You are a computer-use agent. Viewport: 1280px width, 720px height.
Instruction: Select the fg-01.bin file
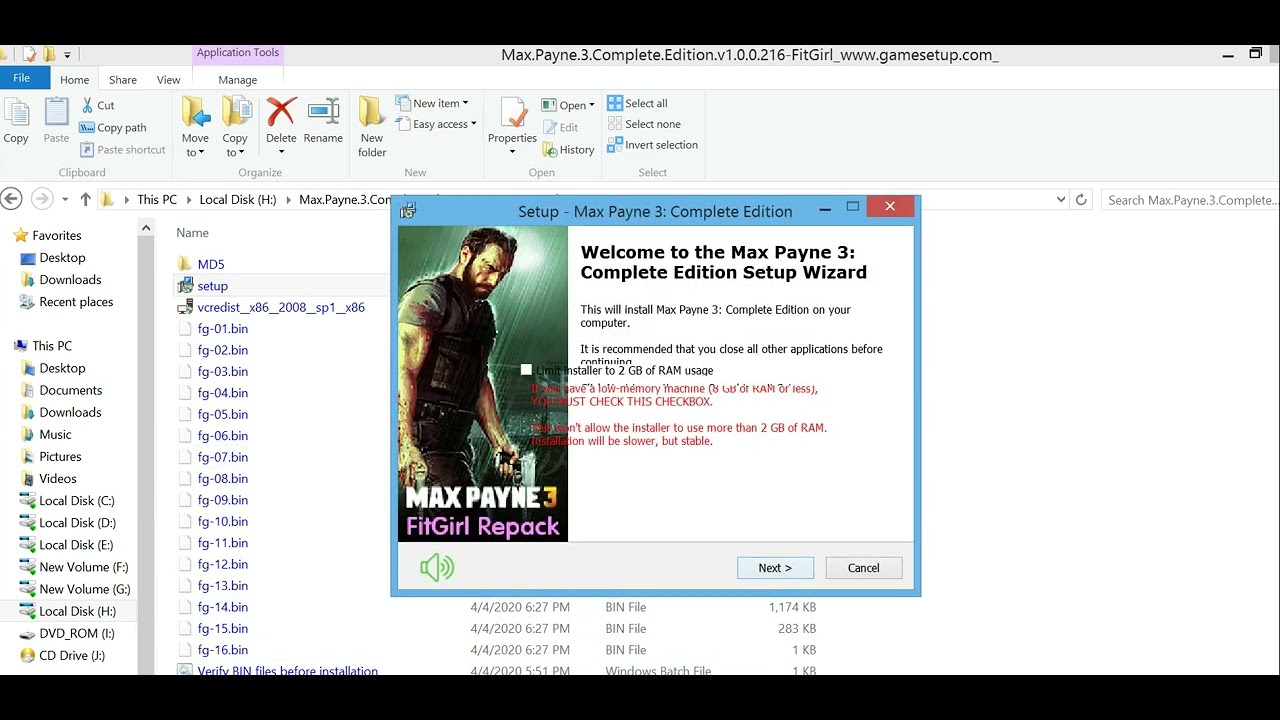[223, 328]
